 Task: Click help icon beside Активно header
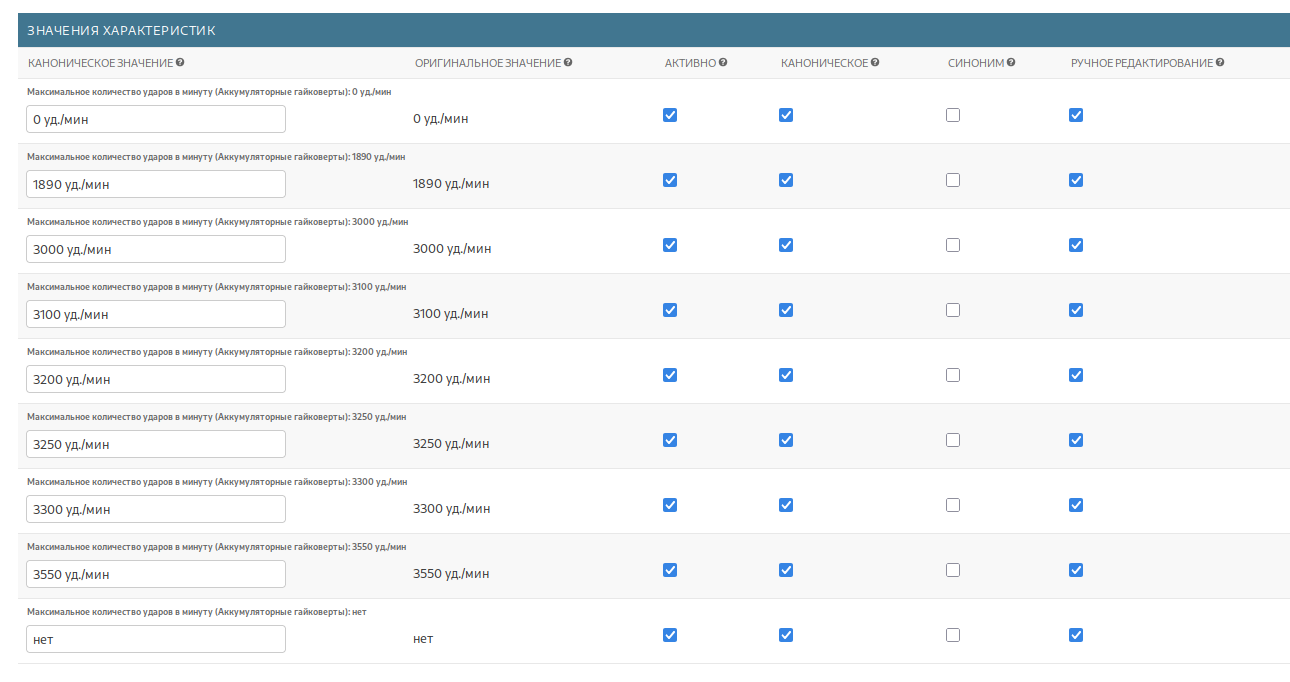[x=723, y=62]
